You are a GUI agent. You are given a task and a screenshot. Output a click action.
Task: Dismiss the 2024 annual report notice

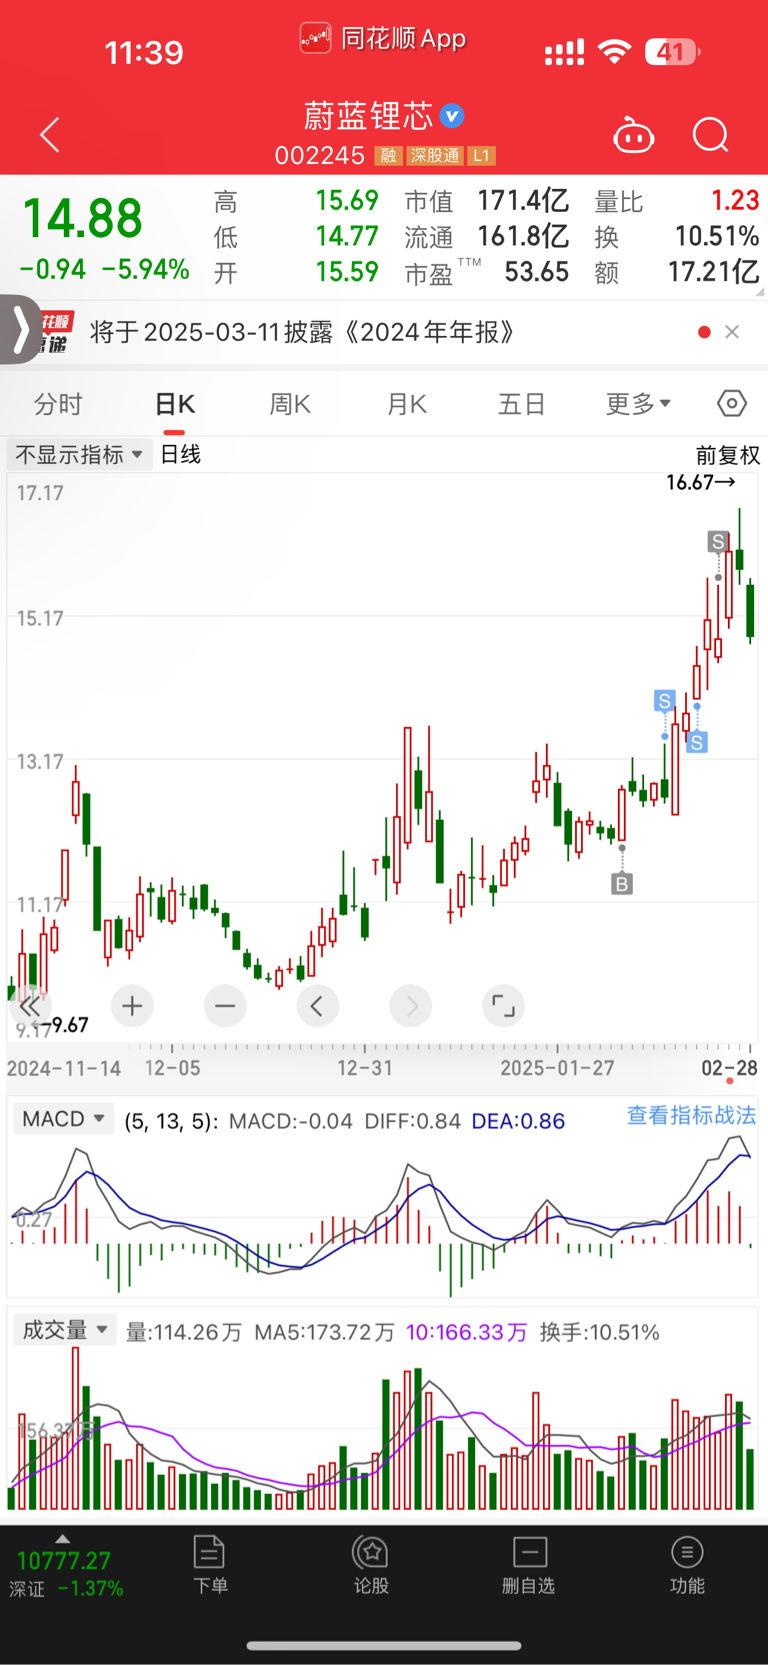(732, 332)
